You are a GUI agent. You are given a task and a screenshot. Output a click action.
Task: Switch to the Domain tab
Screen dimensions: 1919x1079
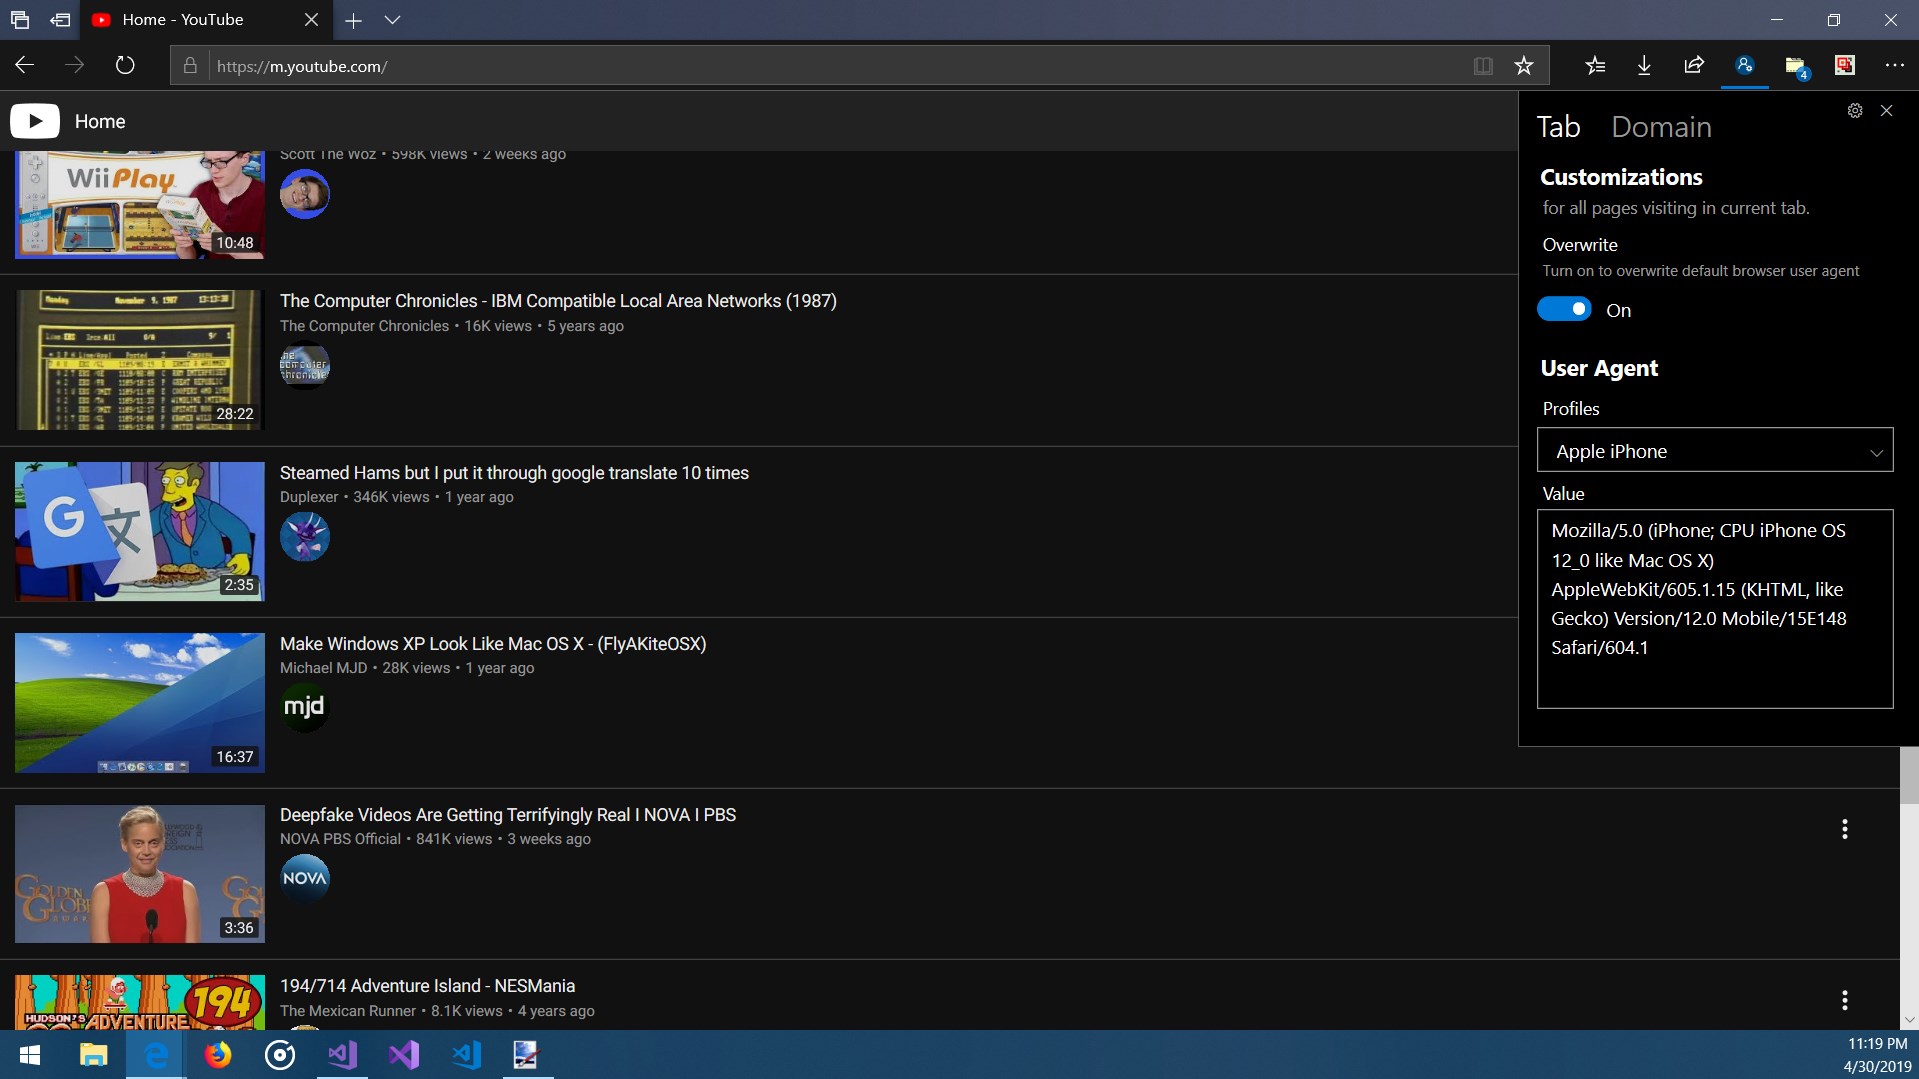pyautogui.click(x=1661, y=127)
